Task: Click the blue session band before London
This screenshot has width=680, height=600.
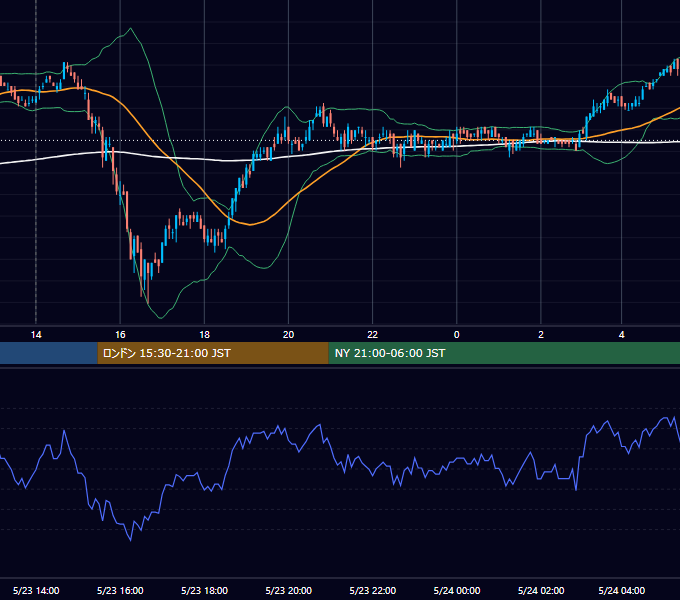Action: (x=49, y=353)
